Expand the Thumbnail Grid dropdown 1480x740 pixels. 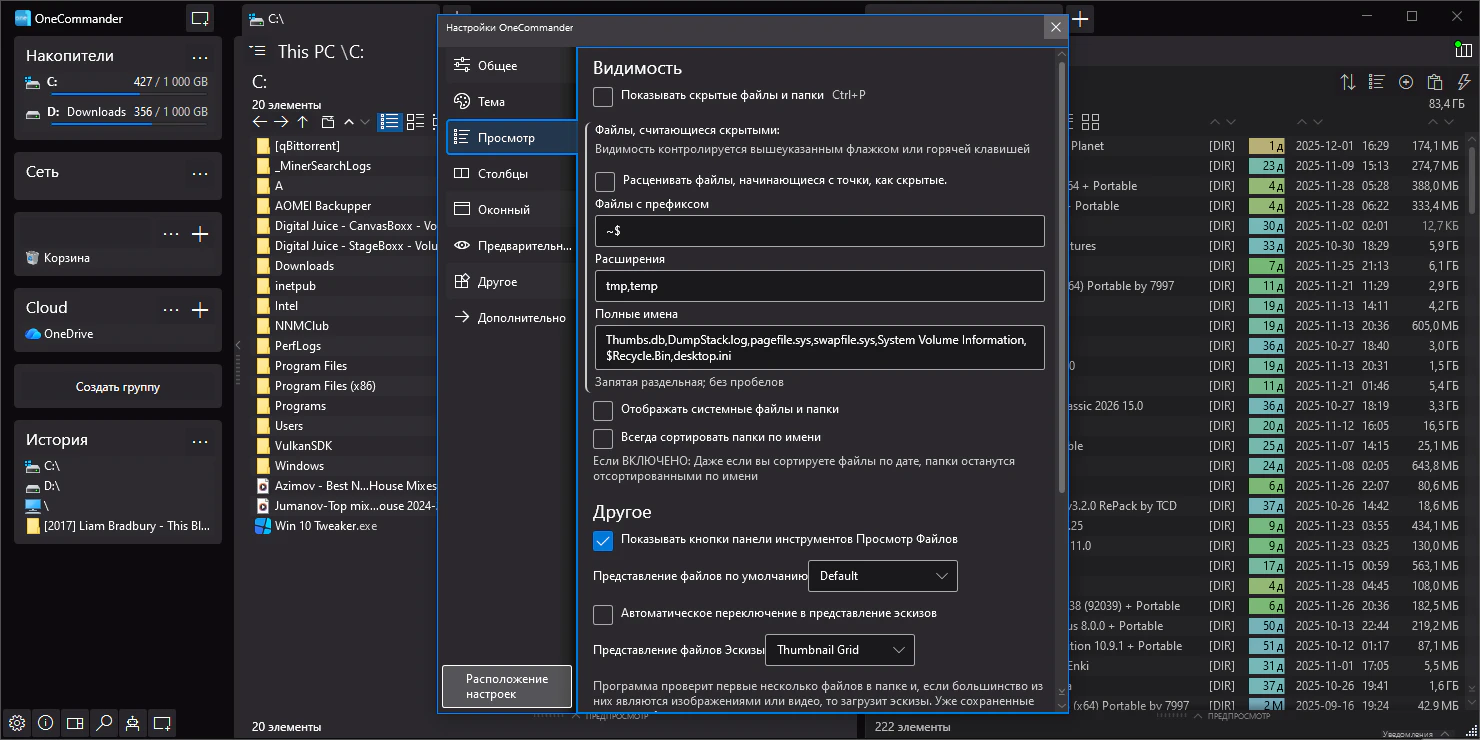click(839, 650)
